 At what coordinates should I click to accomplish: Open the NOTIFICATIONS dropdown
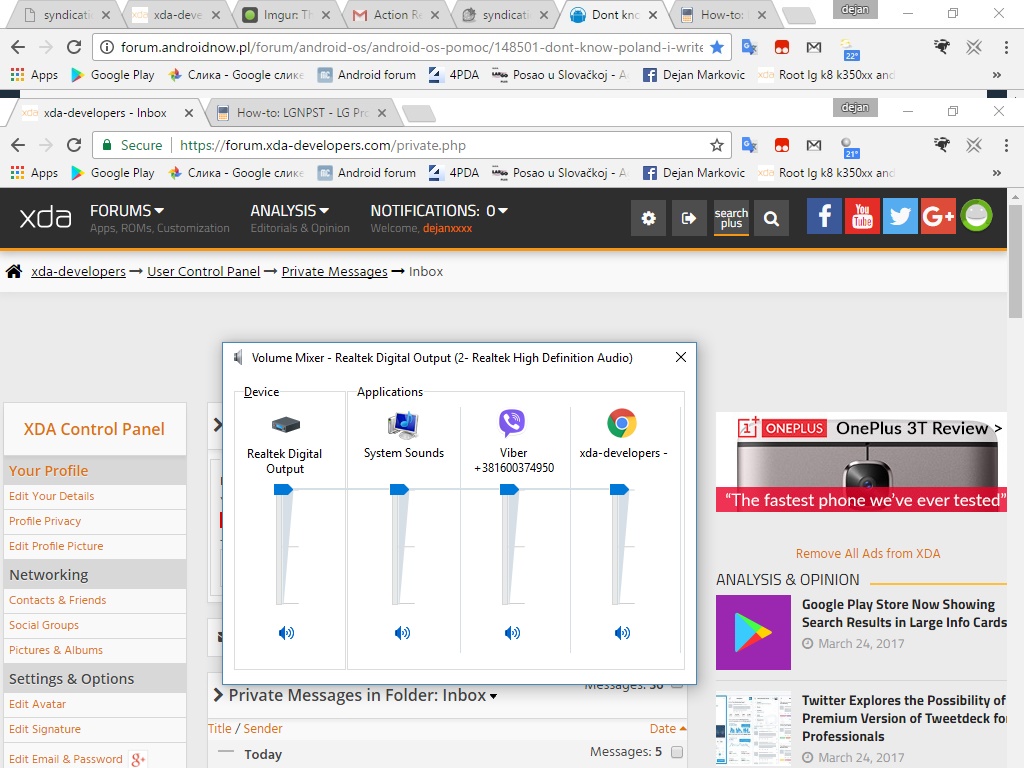click(439, 211)
